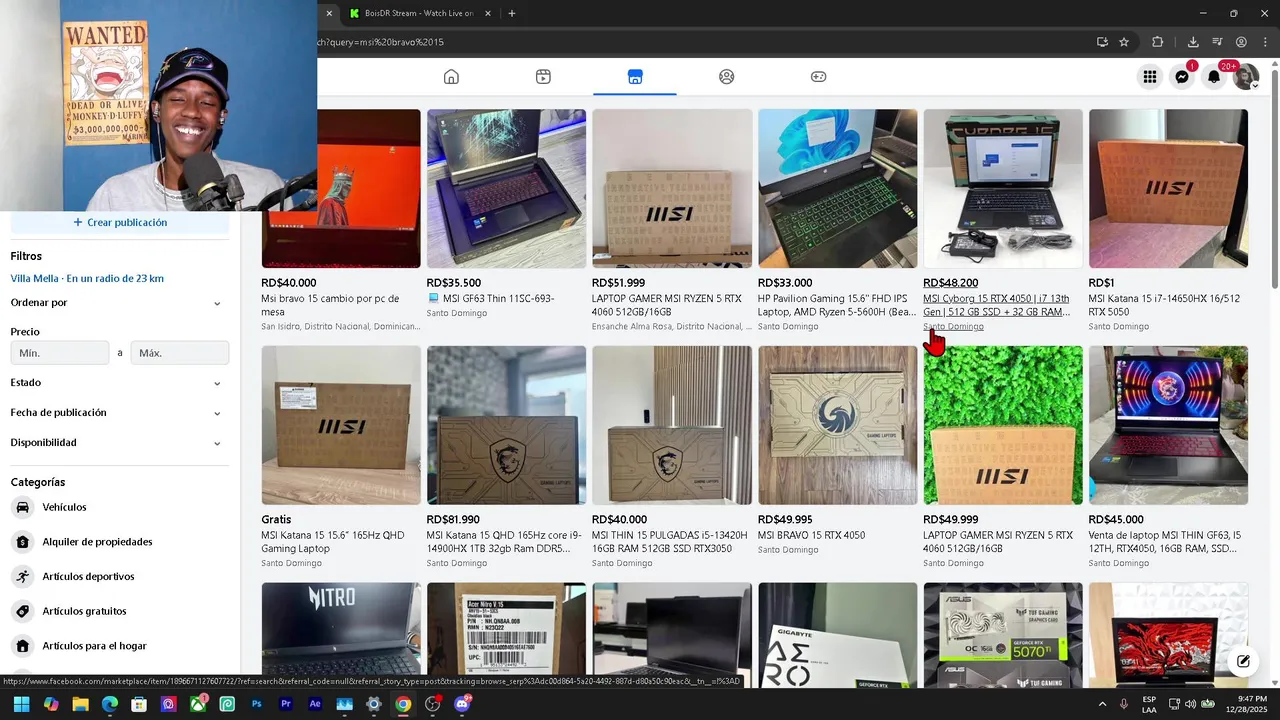Click the Máx. price field
This screenshot has height=720, width=1280.
pos(180,353)
